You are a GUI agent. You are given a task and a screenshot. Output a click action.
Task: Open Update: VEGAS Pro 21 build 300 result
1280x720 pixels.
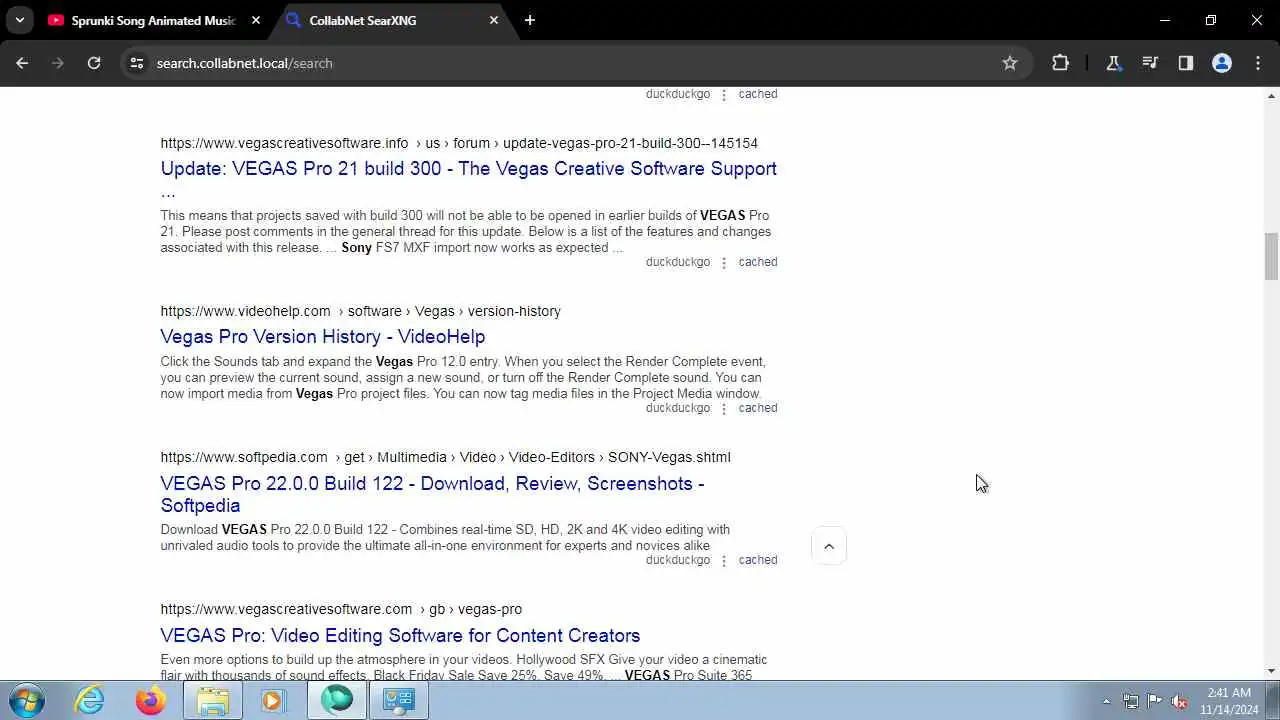click(468, 179)
